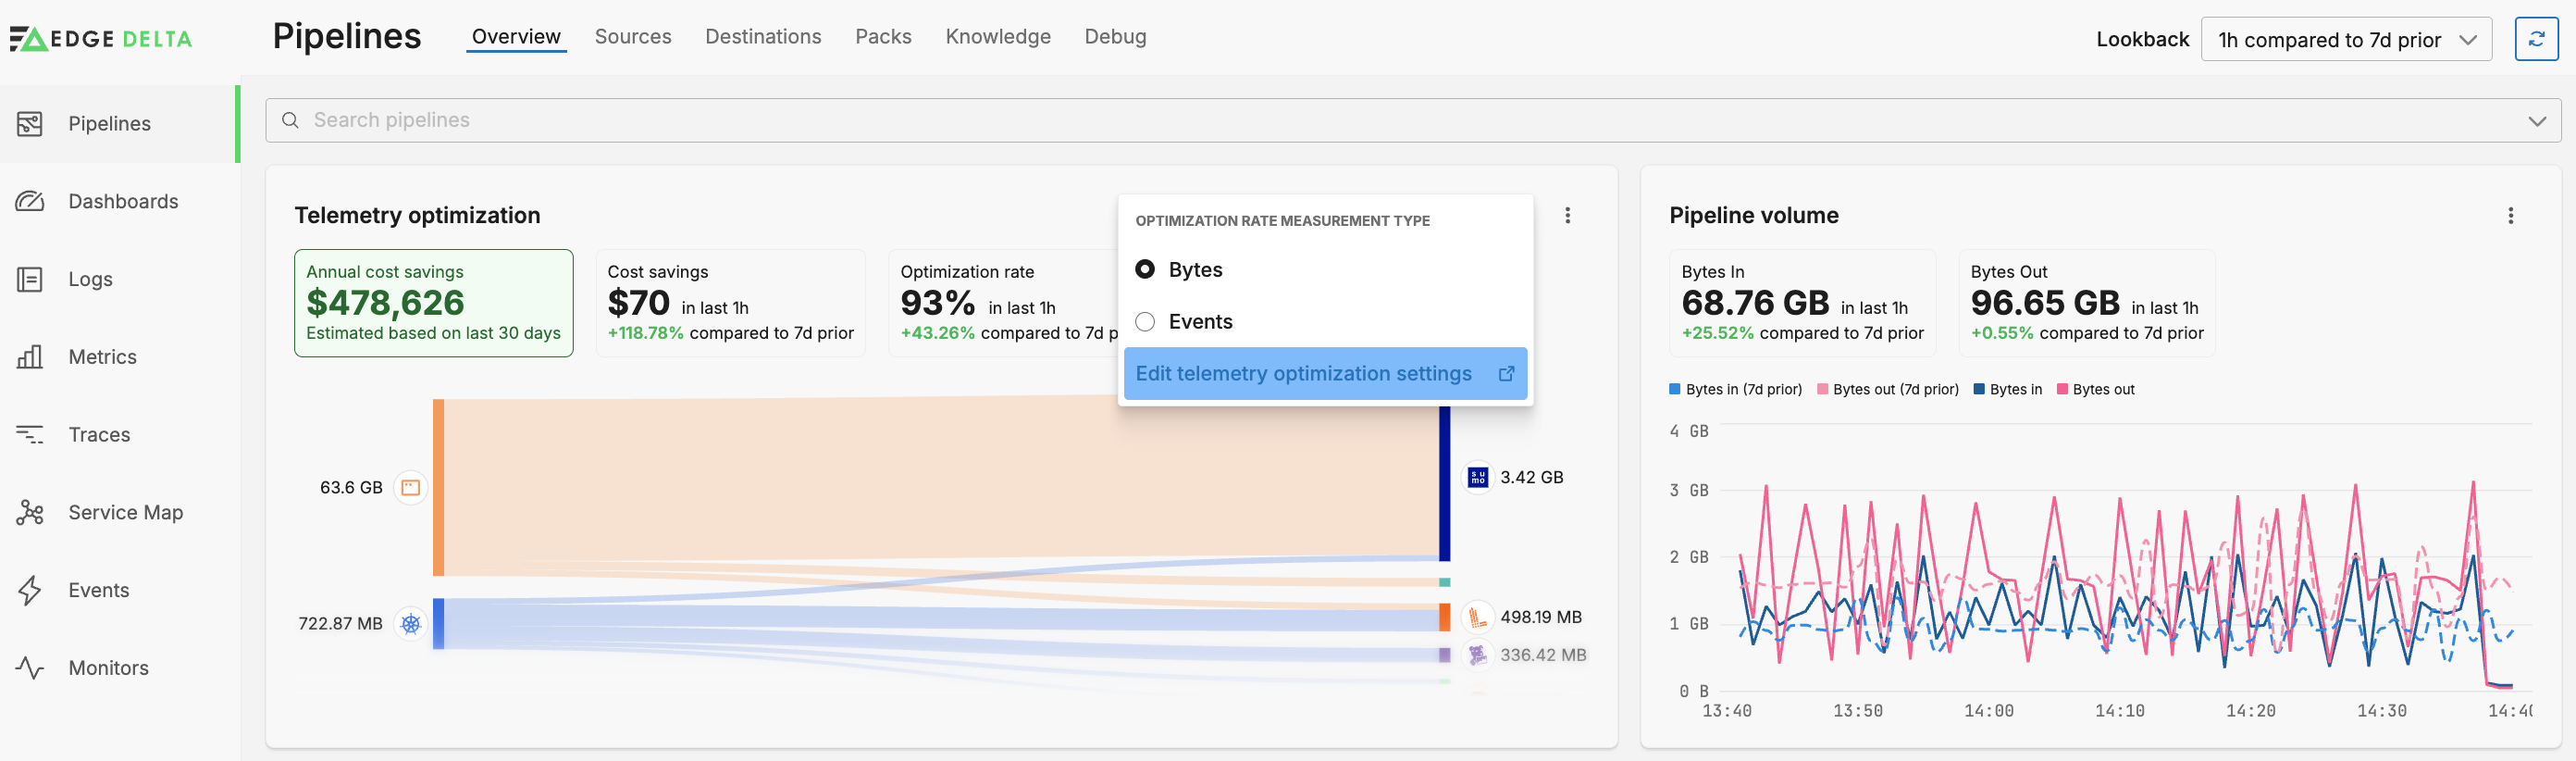The height and width of the screenshot is (761, 2576).
Task: Open the Logs sidebar icon
Action: point(30,279)
